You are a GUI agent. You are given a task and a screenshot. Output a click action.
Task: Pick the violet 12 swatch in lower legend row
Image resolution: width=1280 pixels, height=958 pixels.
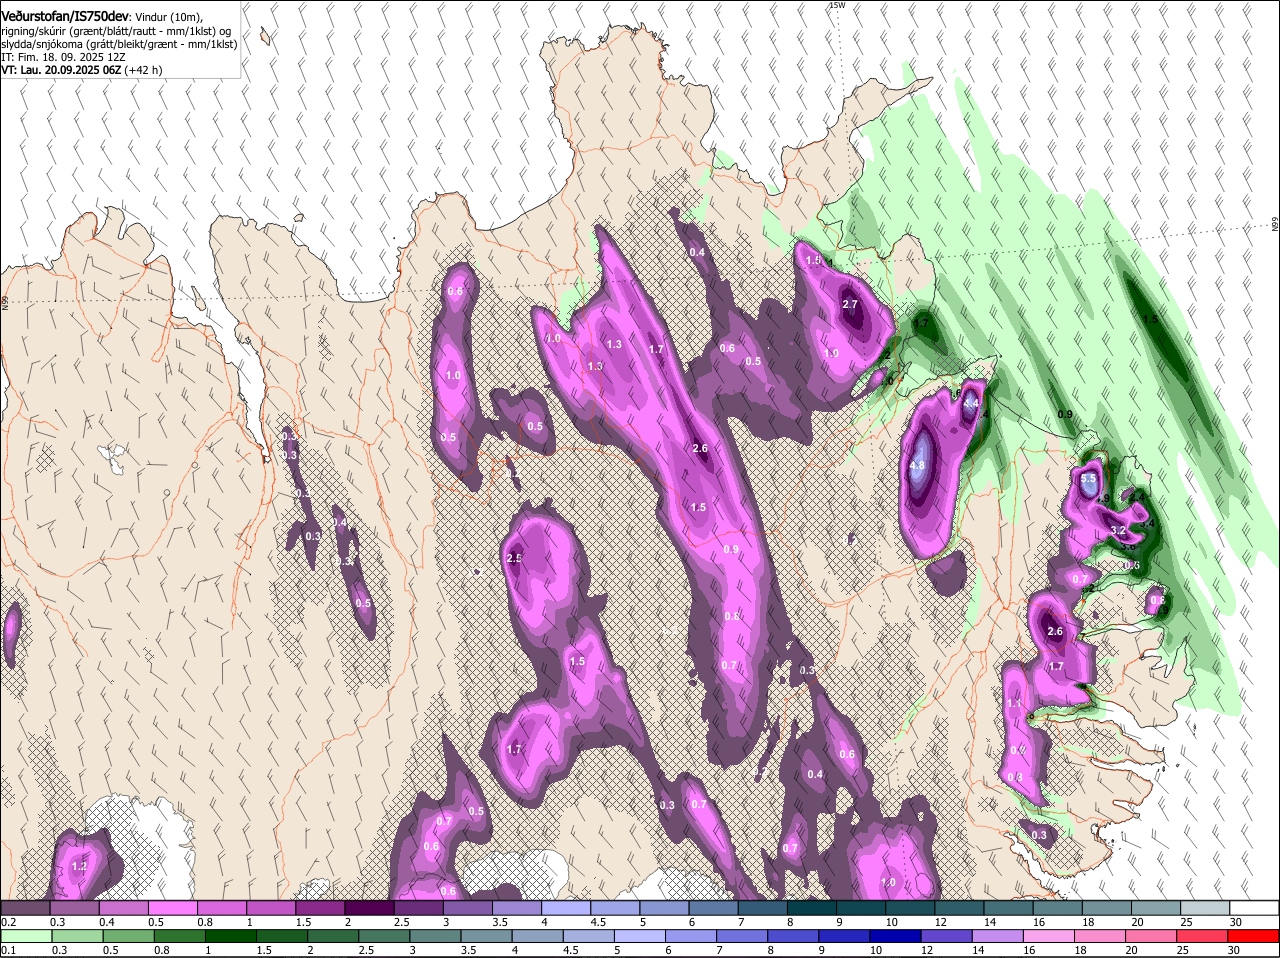[947, 937]
